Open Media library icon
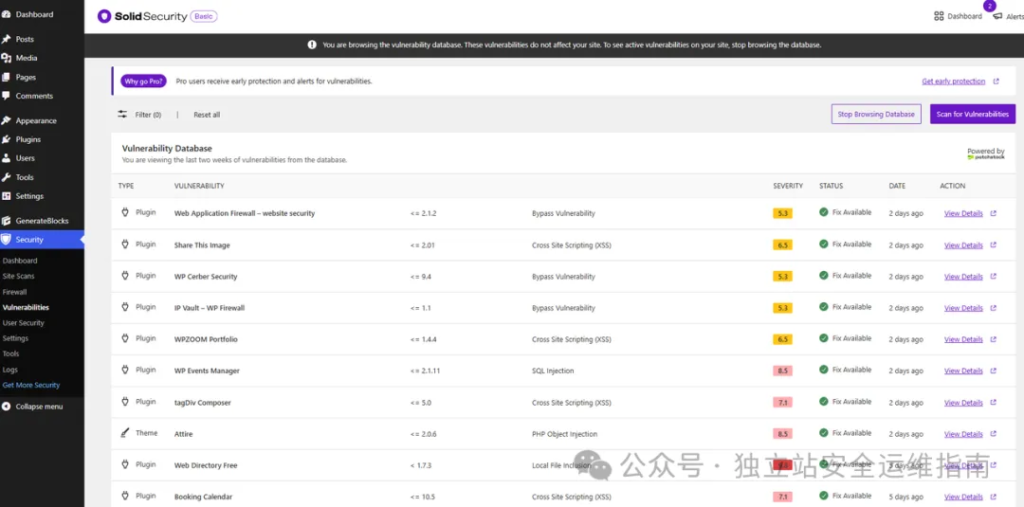Viewport: 1024px width, 507px height. (7, 58)
